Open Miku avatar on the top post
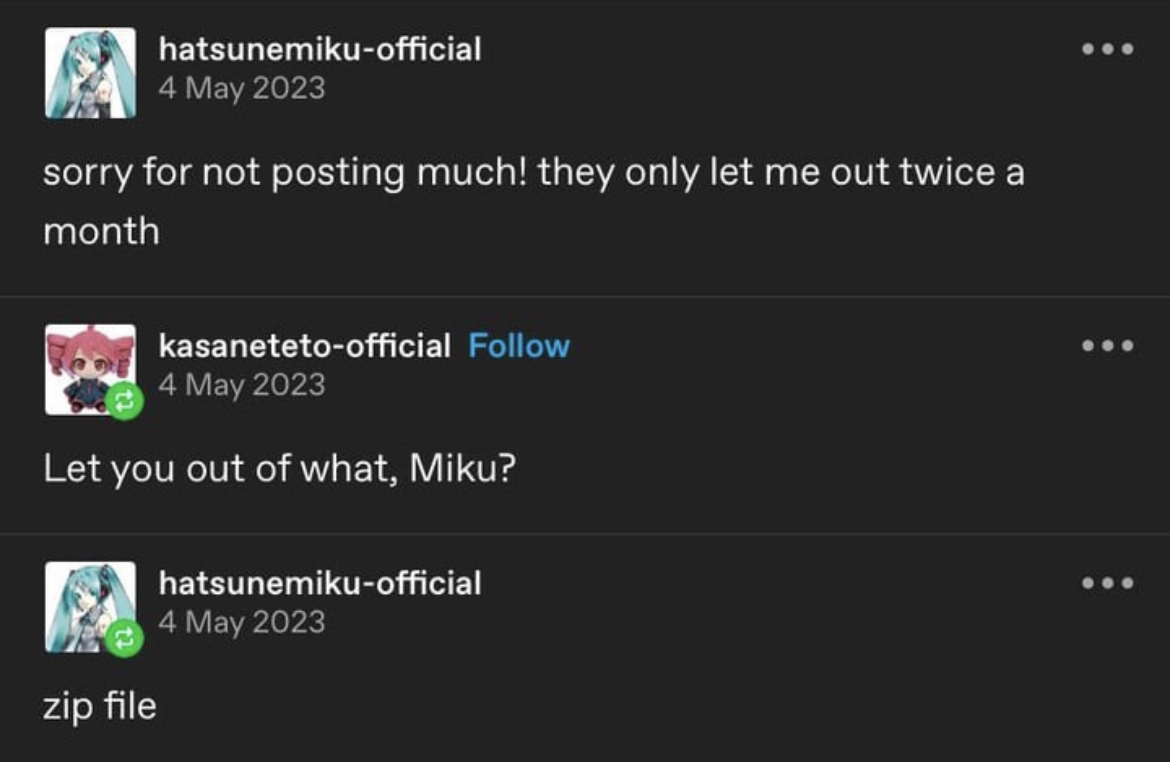Screen dimensions: 1170x762 90,73
